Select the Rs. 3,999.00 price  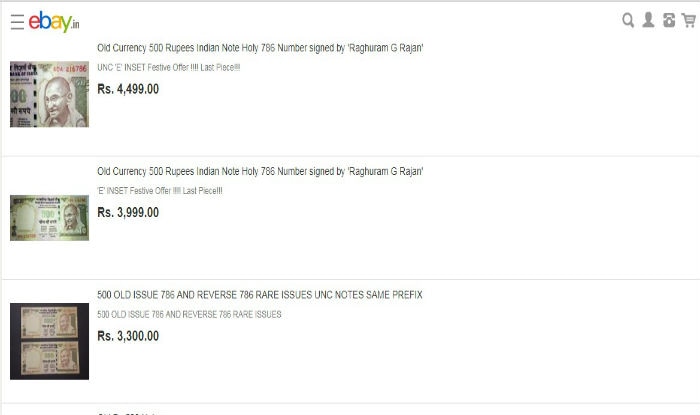pyautogui.click(x=128, y=212)
